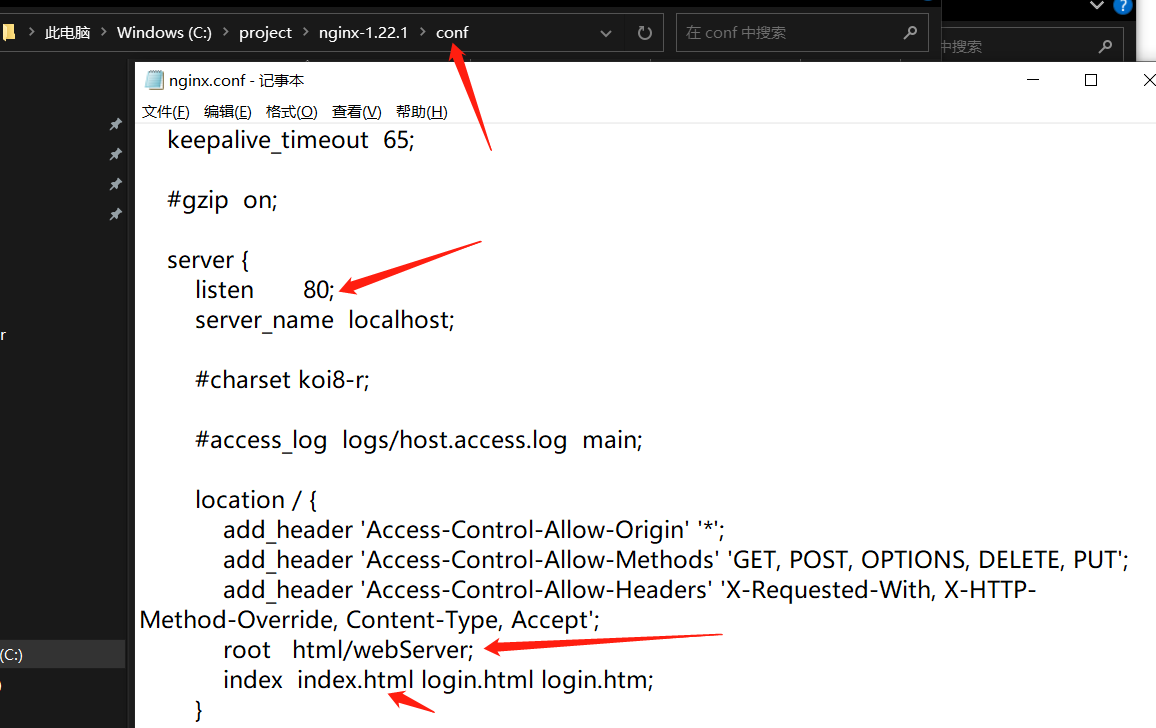Click the magnifier icon in the background window's search box
Screen dimensions: 1156x728
1104,47
